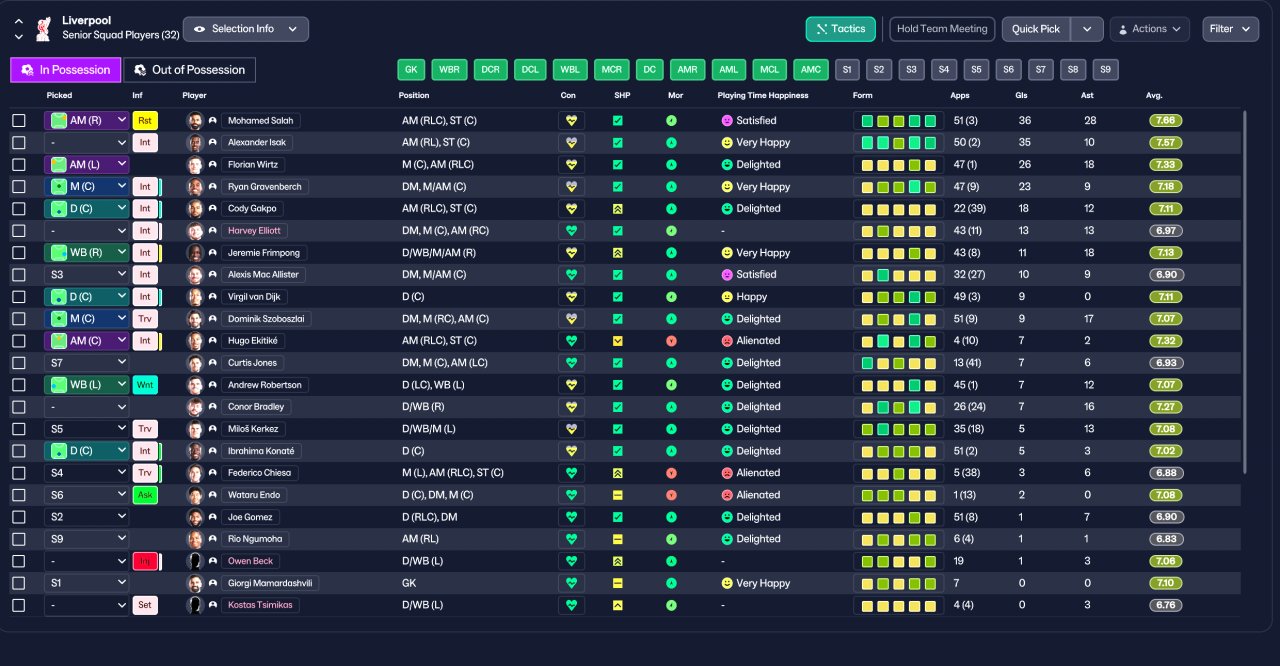Screen dimensions: 1280x666
Task: Click the Liverpool club crest icon
Action: click(43, 28)
